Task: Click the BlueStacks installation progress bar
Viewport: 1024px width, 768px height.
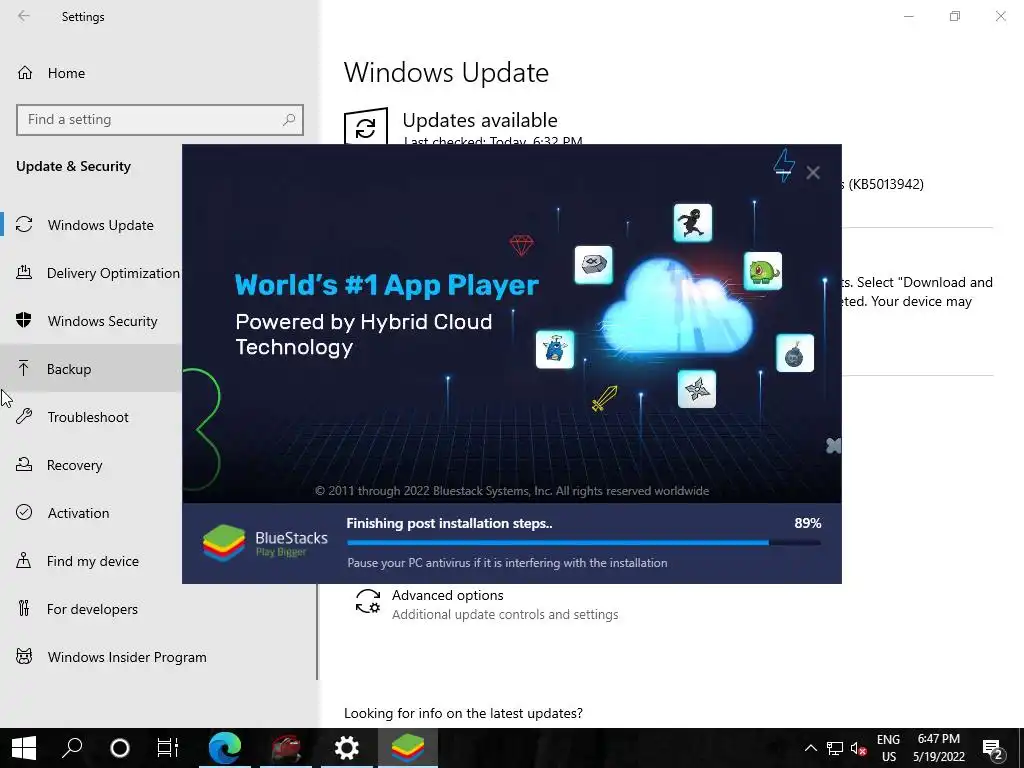Action: [584, 542]
